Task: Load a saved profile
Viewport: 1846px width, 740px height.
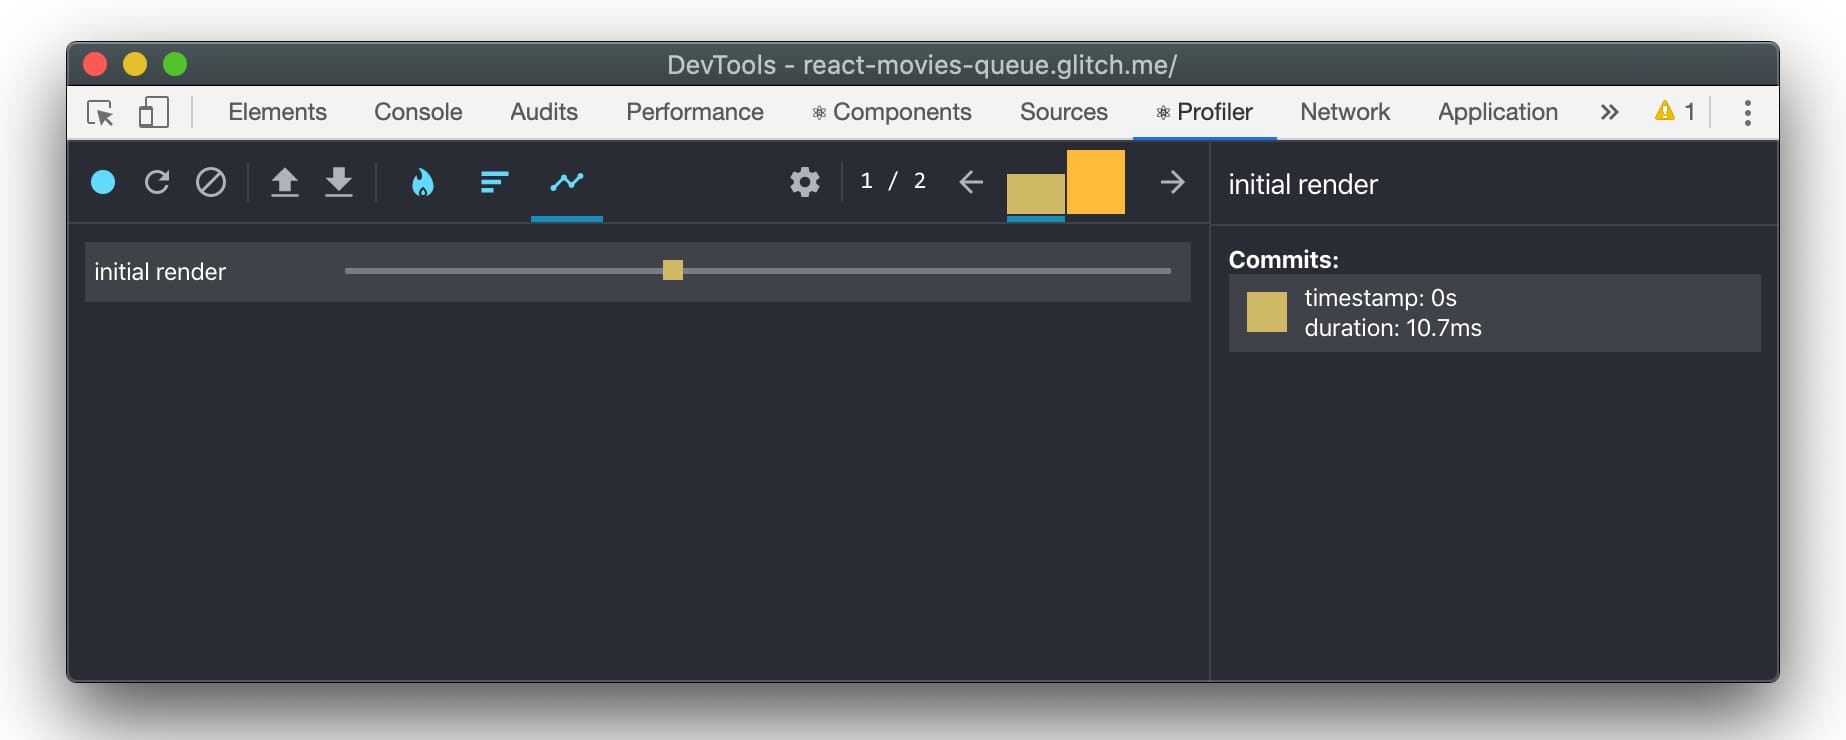Action: tap(285, 182)
